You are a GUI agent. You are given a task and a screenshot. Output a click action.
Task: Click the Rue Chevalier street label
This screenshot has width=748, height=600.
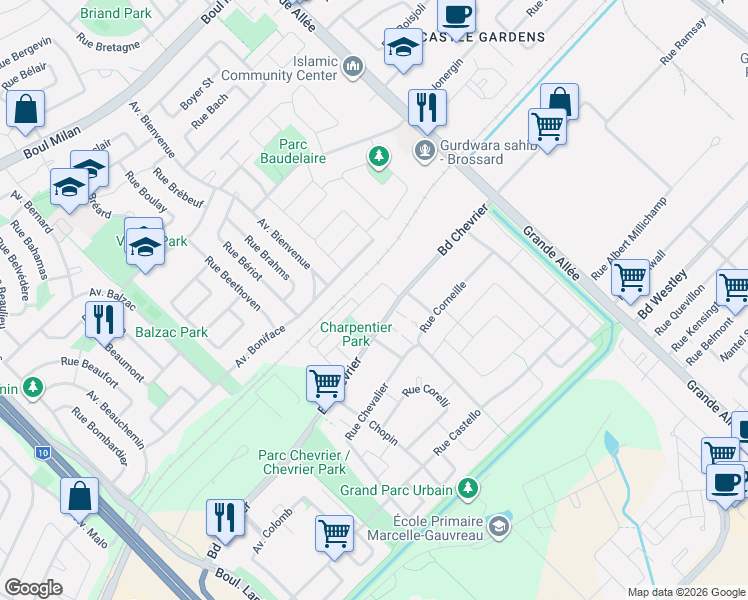[366, 411]
